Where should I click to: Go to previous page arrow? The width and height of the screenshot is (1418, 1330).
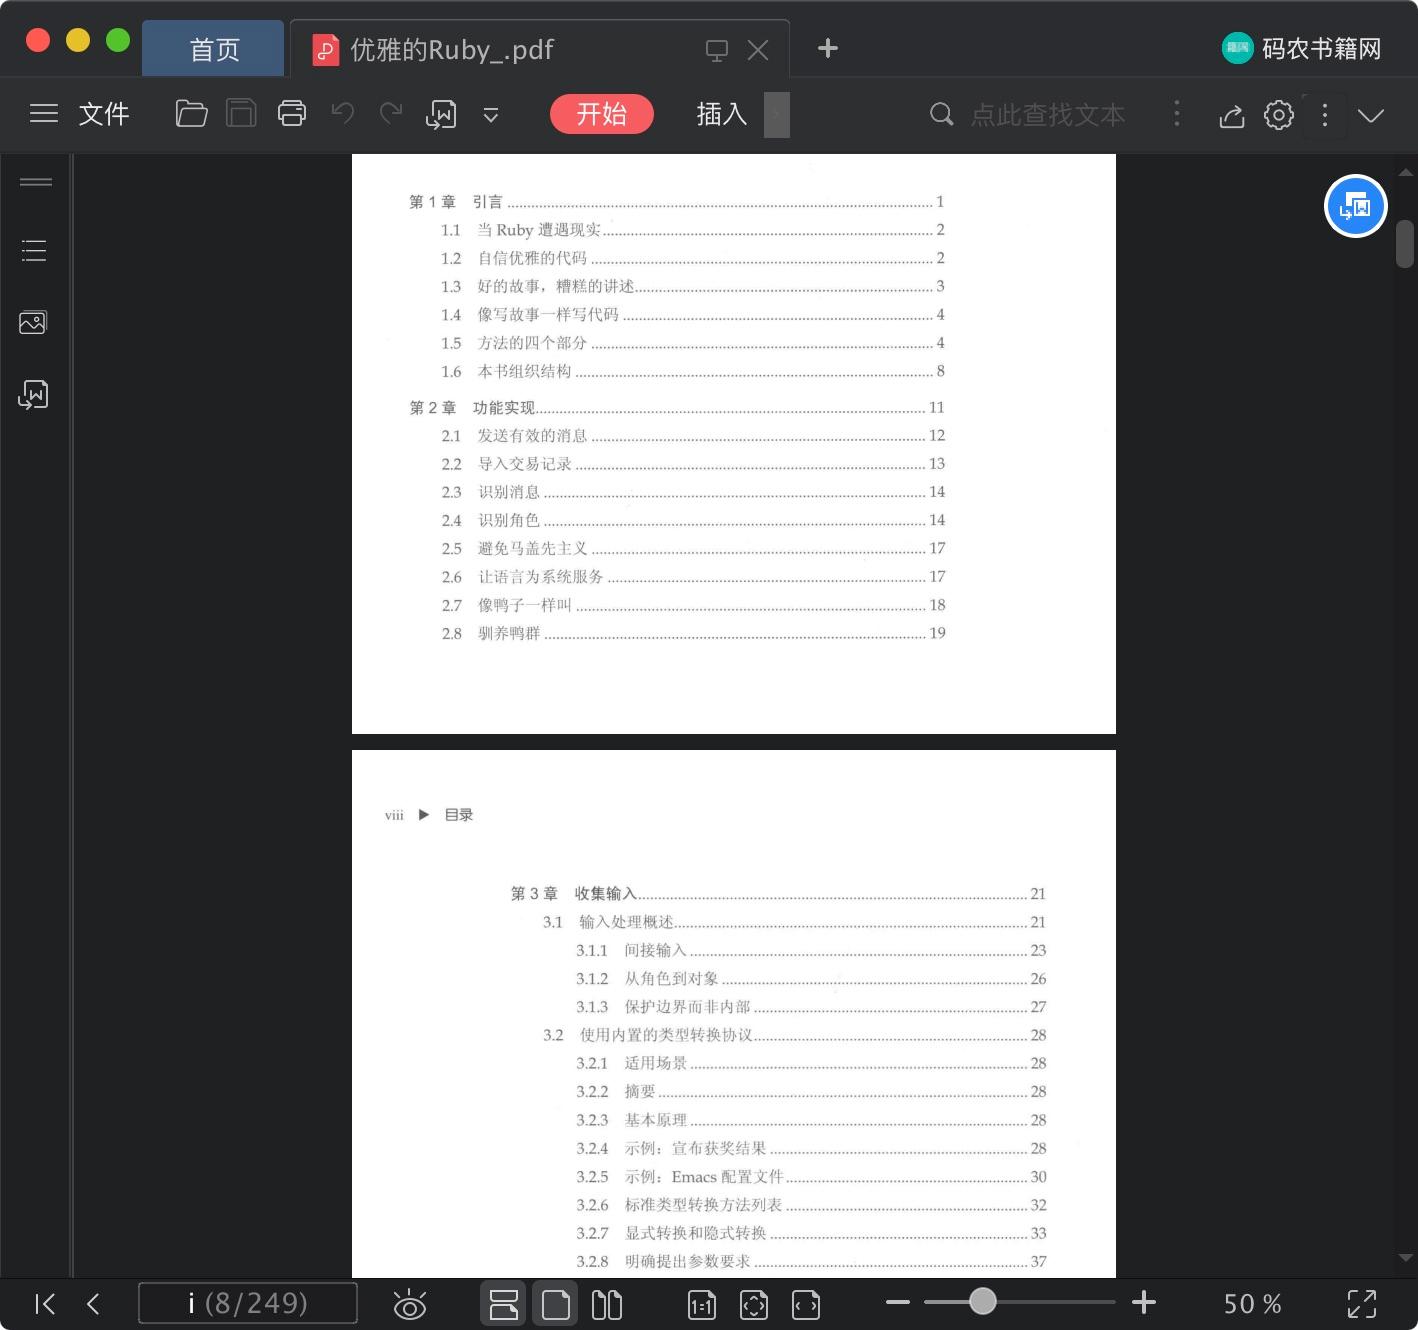94,1303
